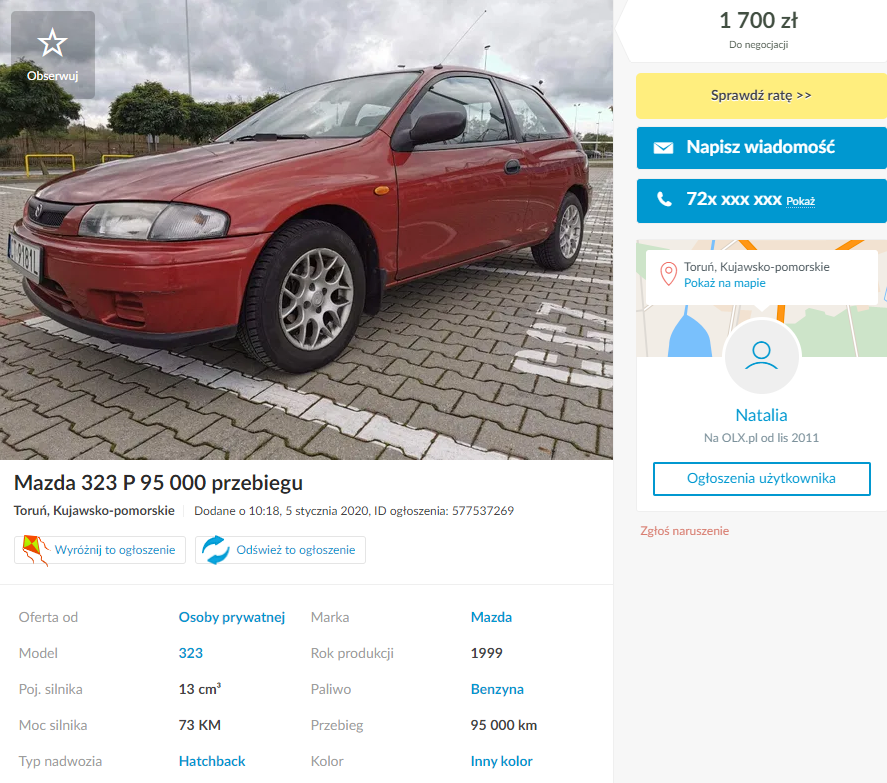Image resolution: width=887 pixels, height=783 pixels.
Task: Open Pokaż na mapie link
Action: (x=725, y=283)
